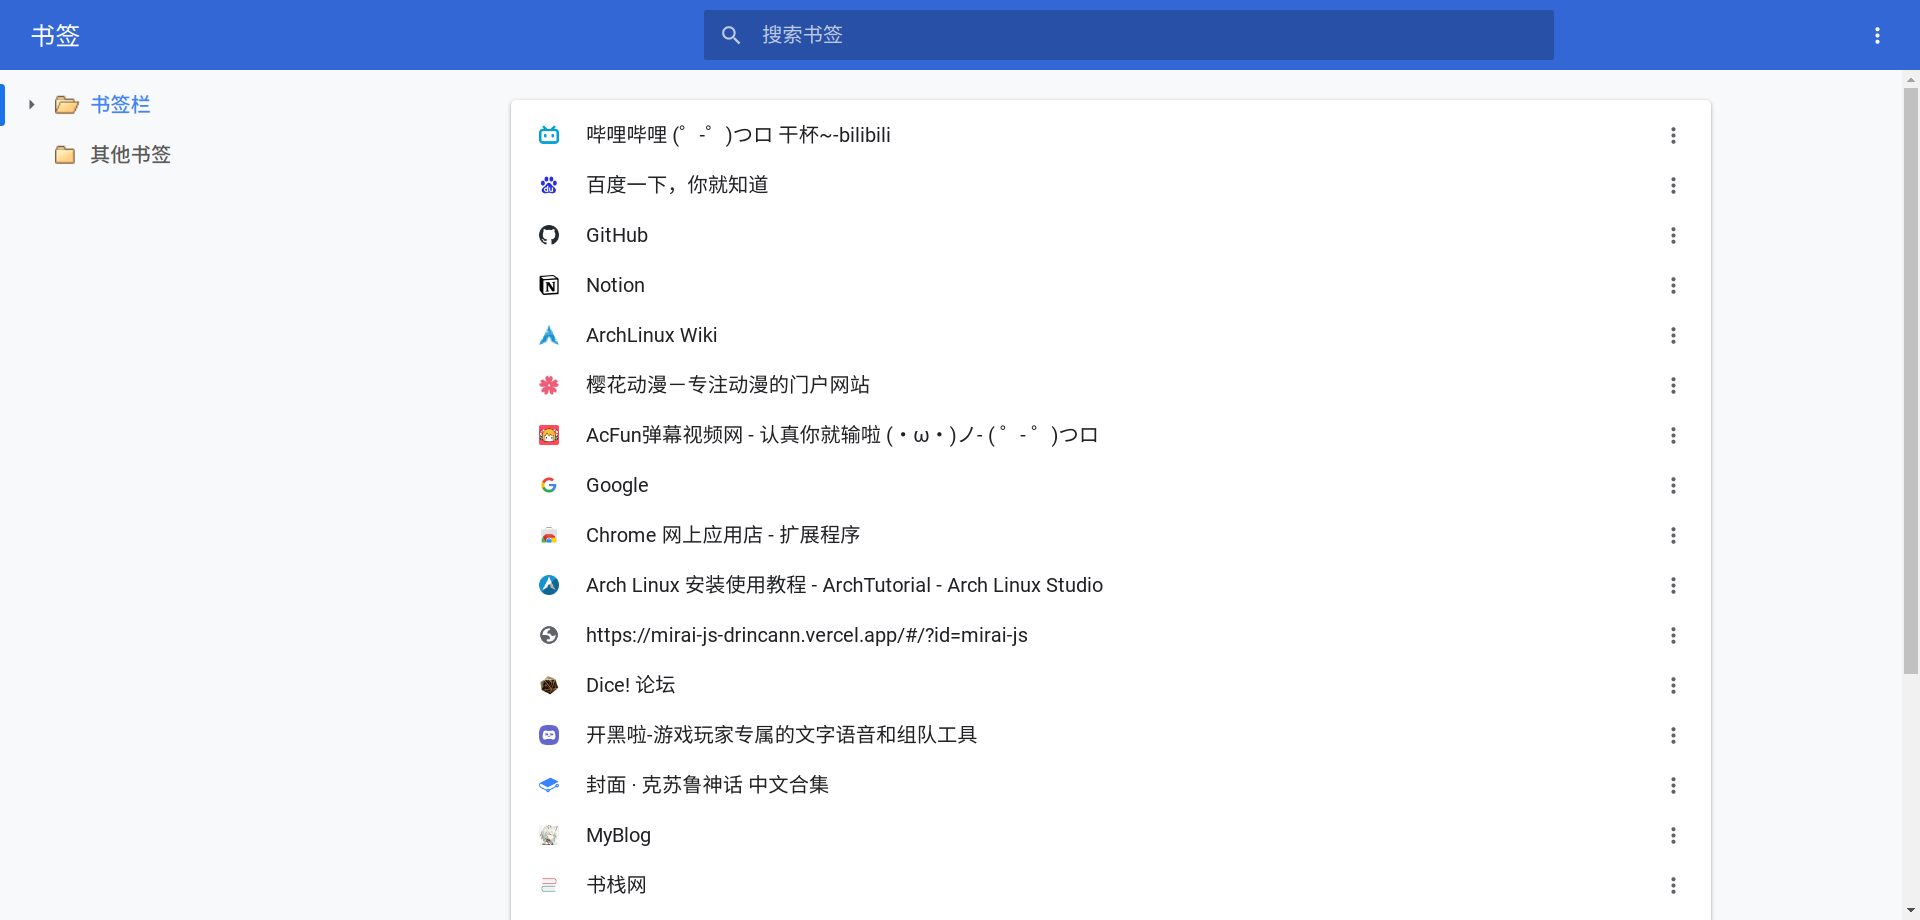Click the scrollbar up arrow

1911,79
